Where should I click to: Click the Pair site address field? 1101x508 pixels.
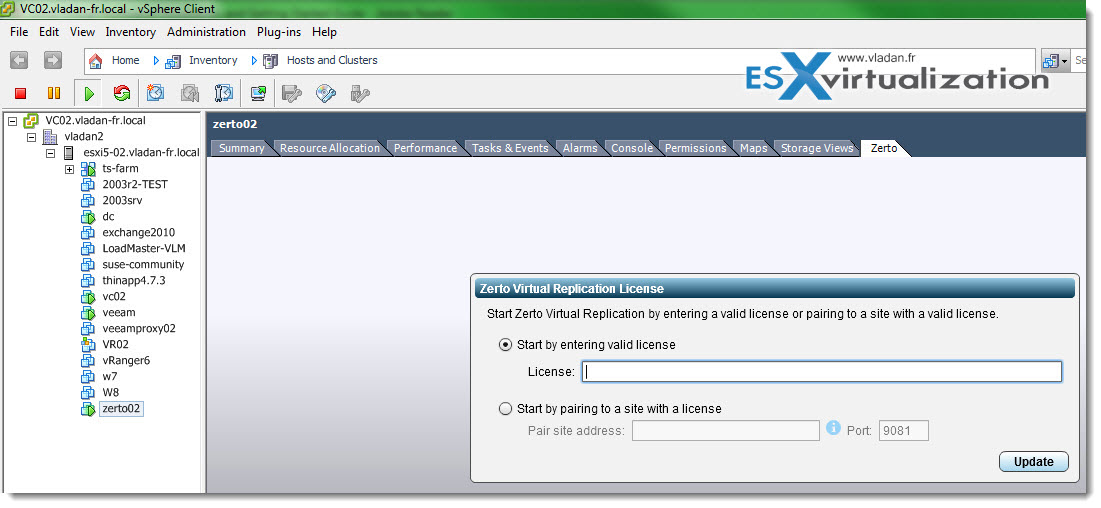click(725, 430)
